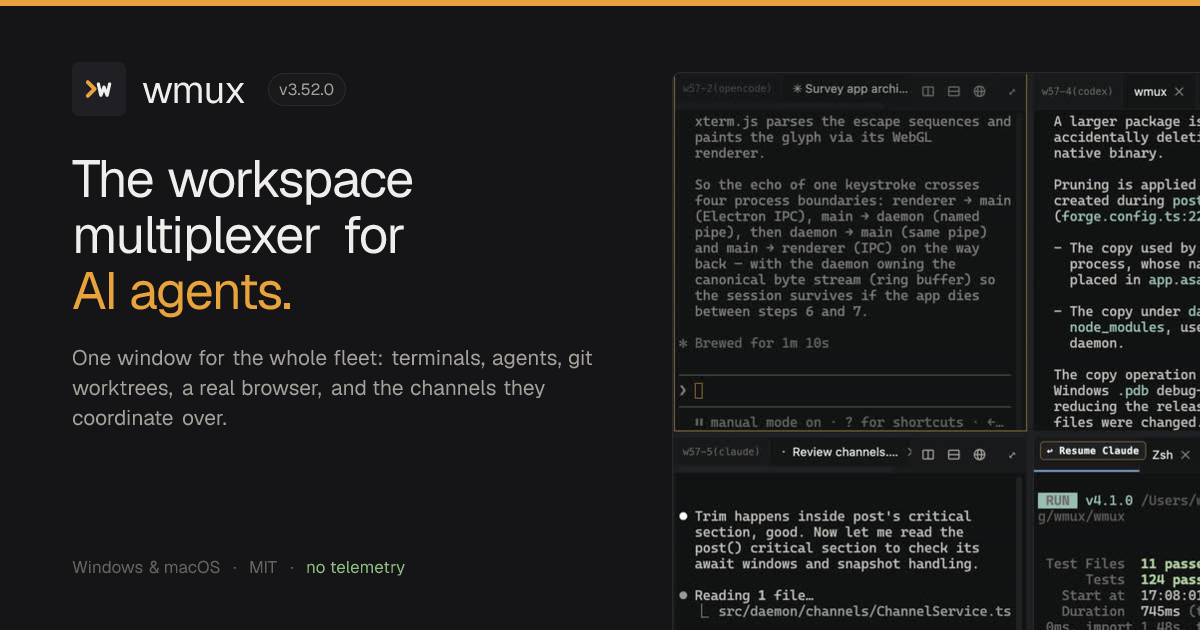Screen dimensions: 1200x630
Task: Click the wmux logo icon
Action: [x=99, y=89]
